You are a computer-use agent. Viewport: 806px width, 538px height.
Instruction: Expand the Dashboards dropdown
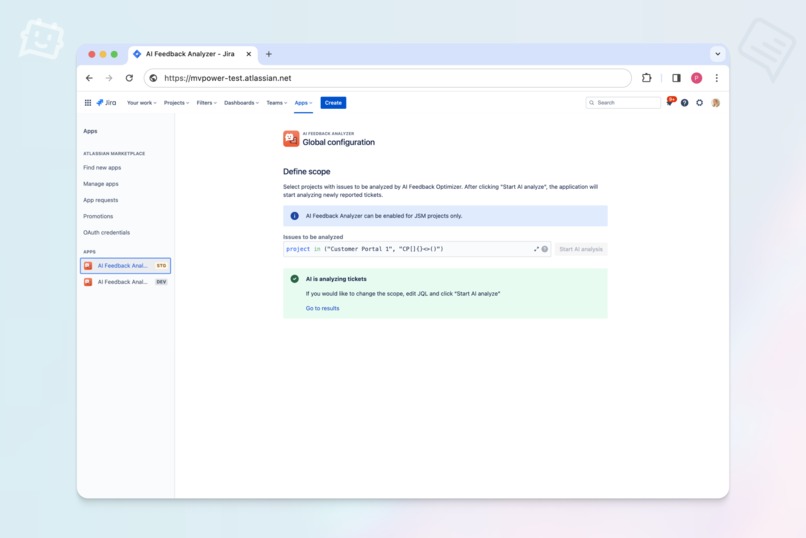point(241,103)
